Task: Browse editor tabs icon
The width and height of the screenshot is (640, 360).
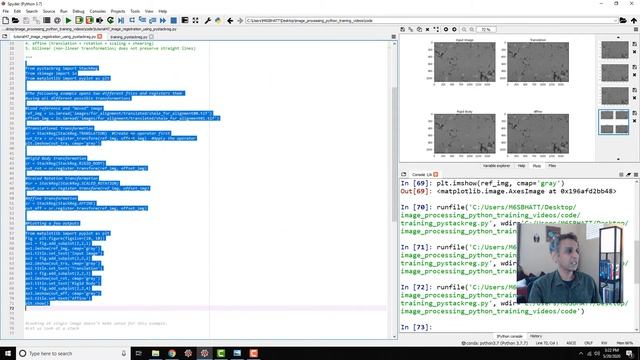Action: (x=4, y=37)
